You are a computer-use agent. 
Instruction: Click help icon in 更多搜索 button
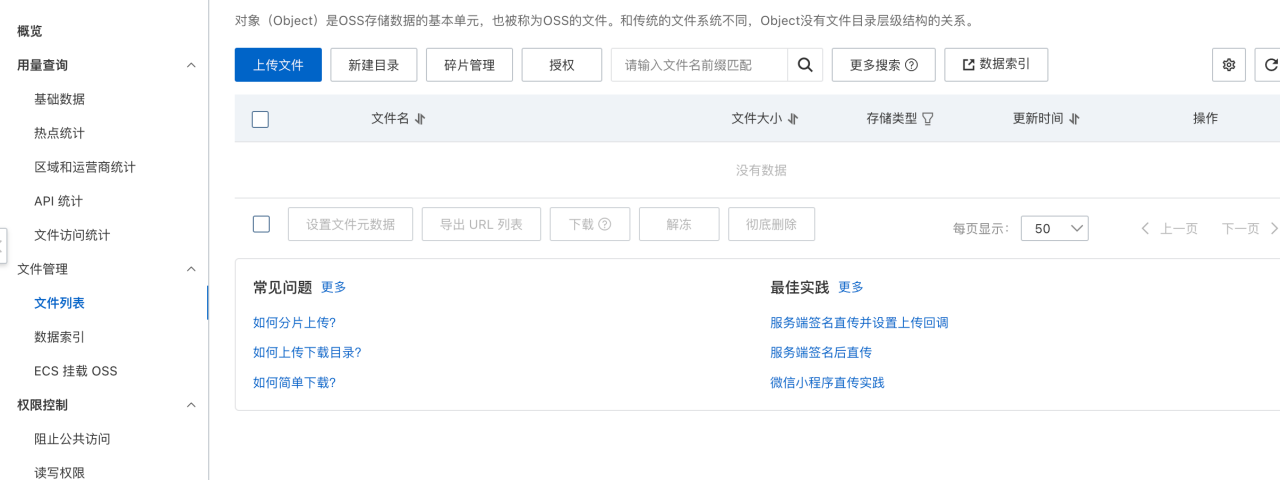pyautogui.click(x=911, y=65)
